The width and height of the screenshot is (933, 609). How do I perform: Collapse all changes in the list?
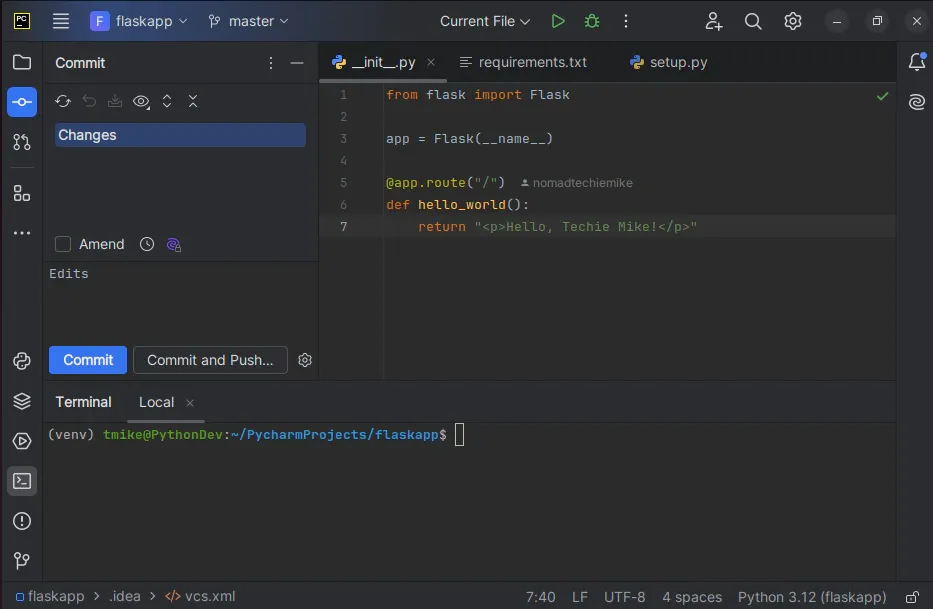click(193, 101)
